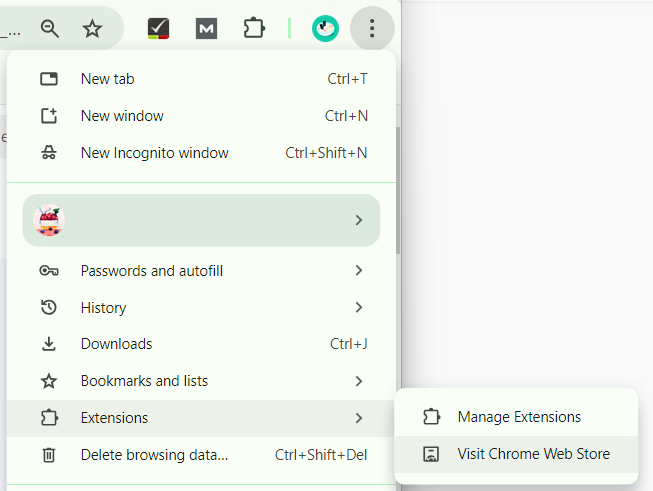Open a New Incognito window
Image resolution: width=653 pixels, height=491 pixels.
154,153
